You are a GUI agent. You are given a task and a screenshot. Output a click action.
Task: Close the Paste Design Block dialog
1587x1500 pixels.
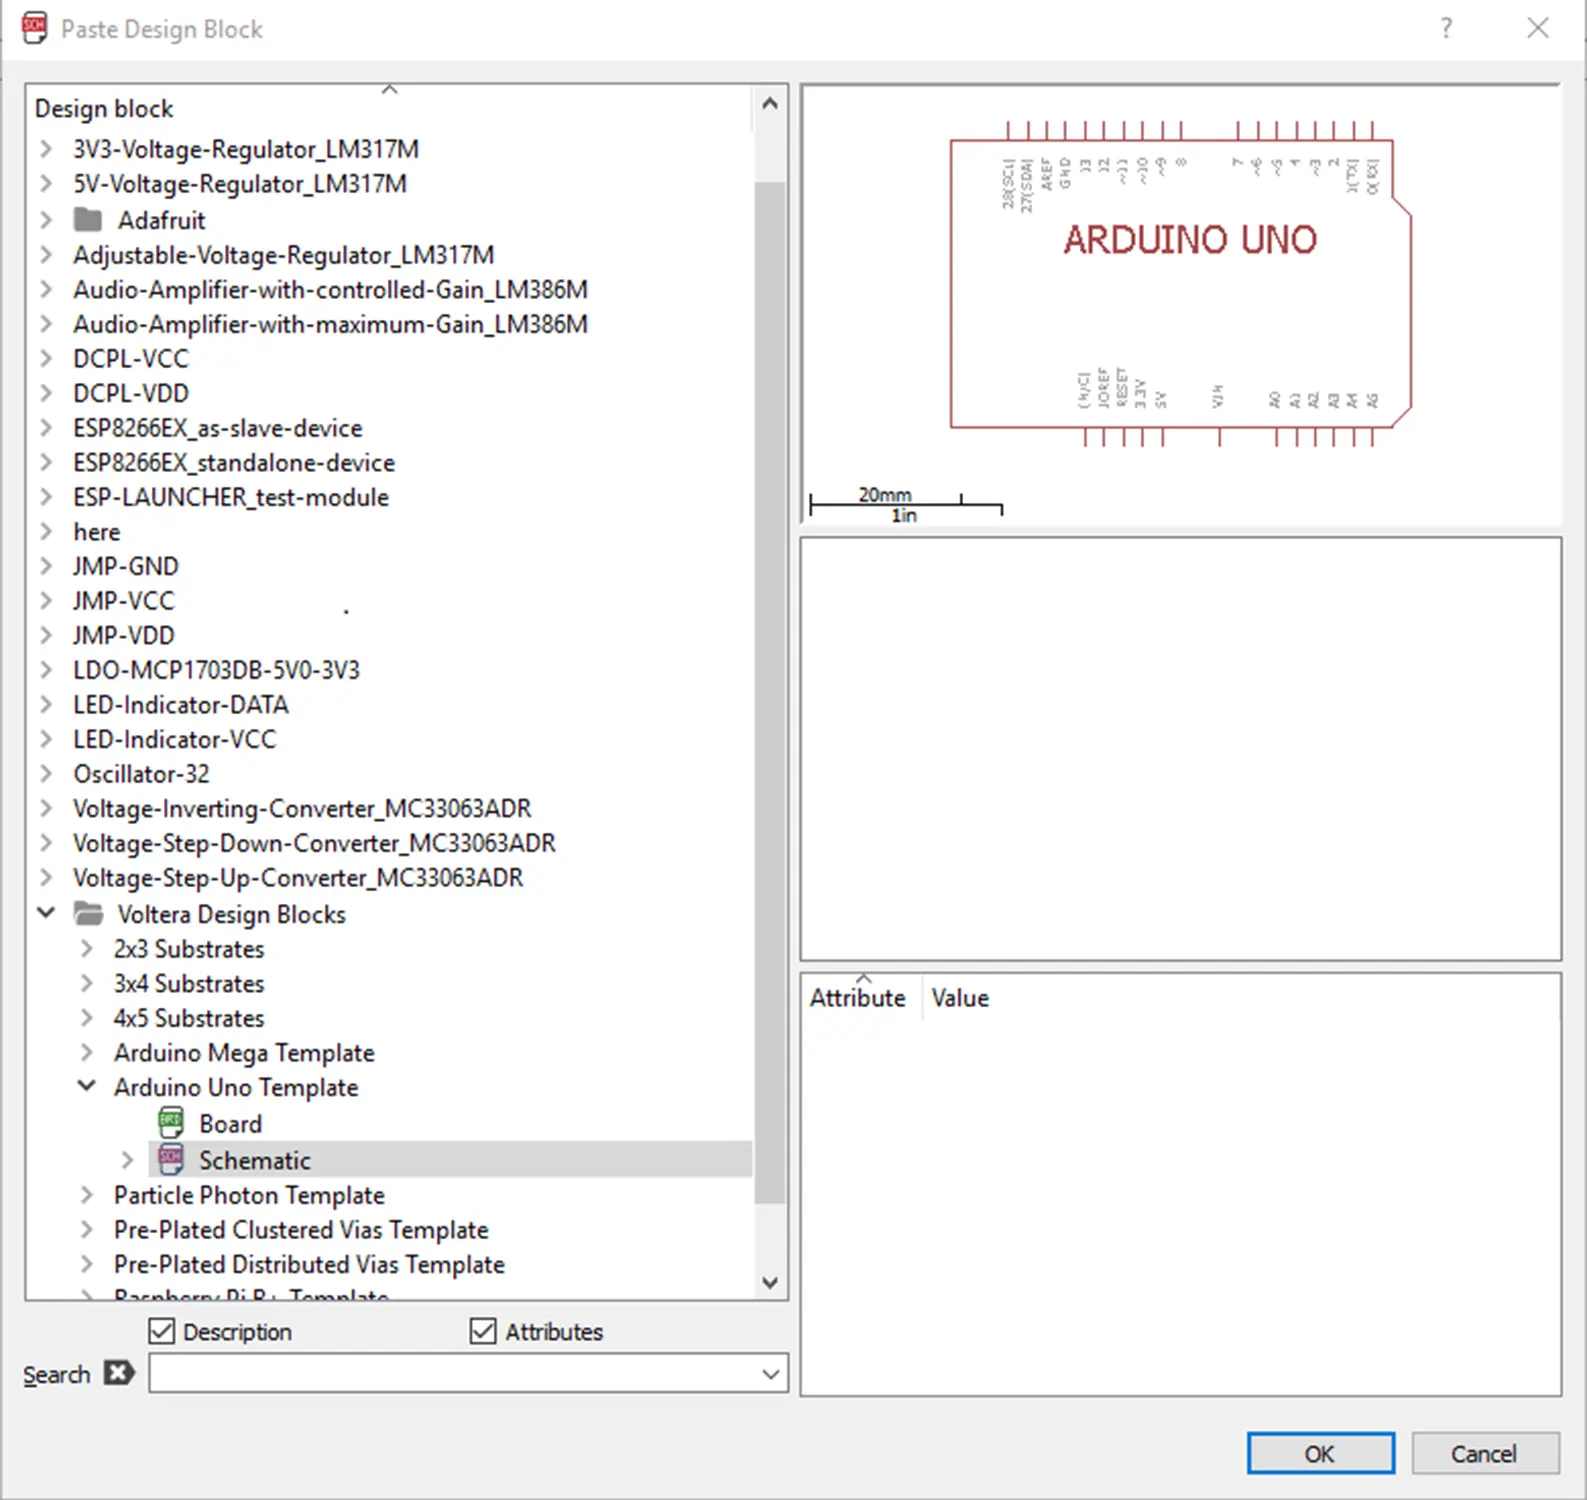click(1538, 28)
